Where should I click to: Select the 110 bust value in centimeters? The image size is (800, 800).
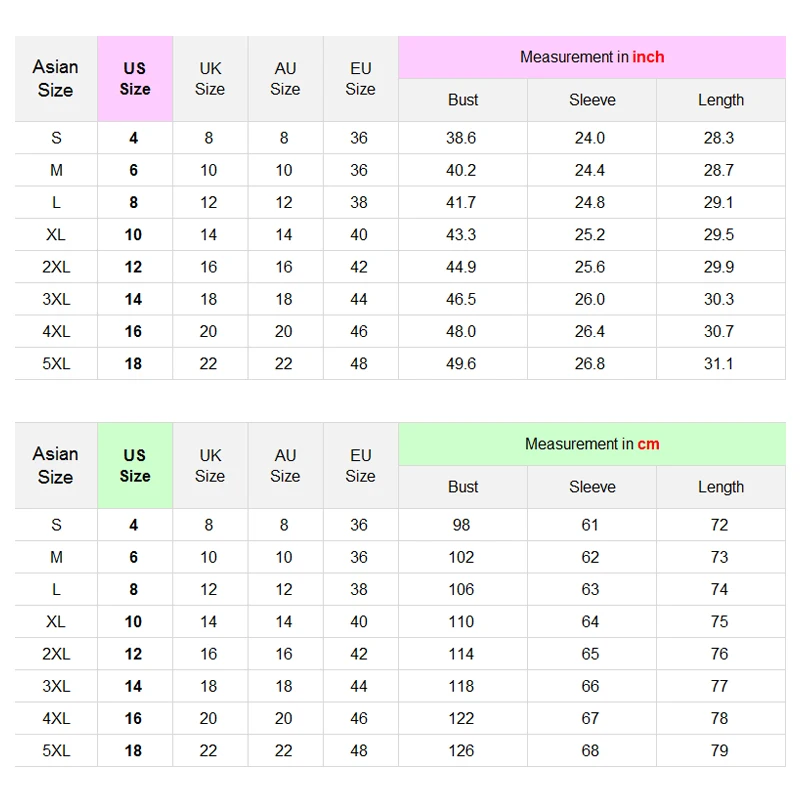(461, 622)
